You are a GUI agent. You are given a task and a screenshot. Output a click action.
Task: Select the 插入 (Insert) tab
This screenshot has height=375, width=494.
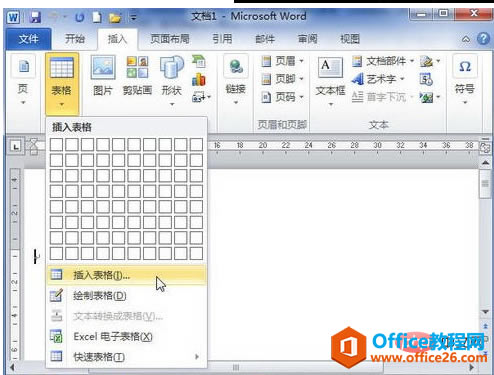click(x=117, y=39)
